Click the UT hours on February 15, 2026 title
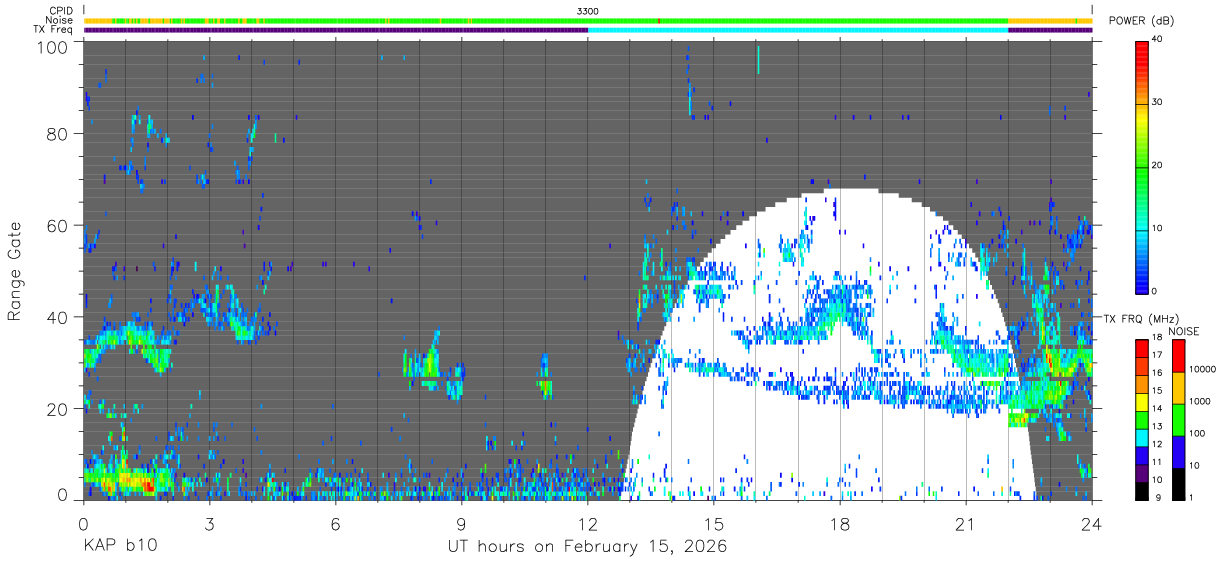 [x=587, y=548]
